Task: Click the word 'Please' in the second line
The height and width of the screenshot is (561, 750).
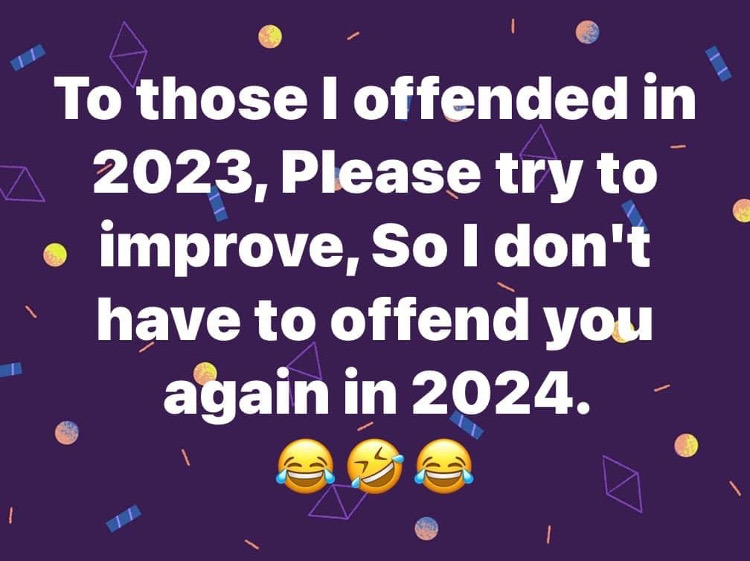Action: click(x=381, y=173)
